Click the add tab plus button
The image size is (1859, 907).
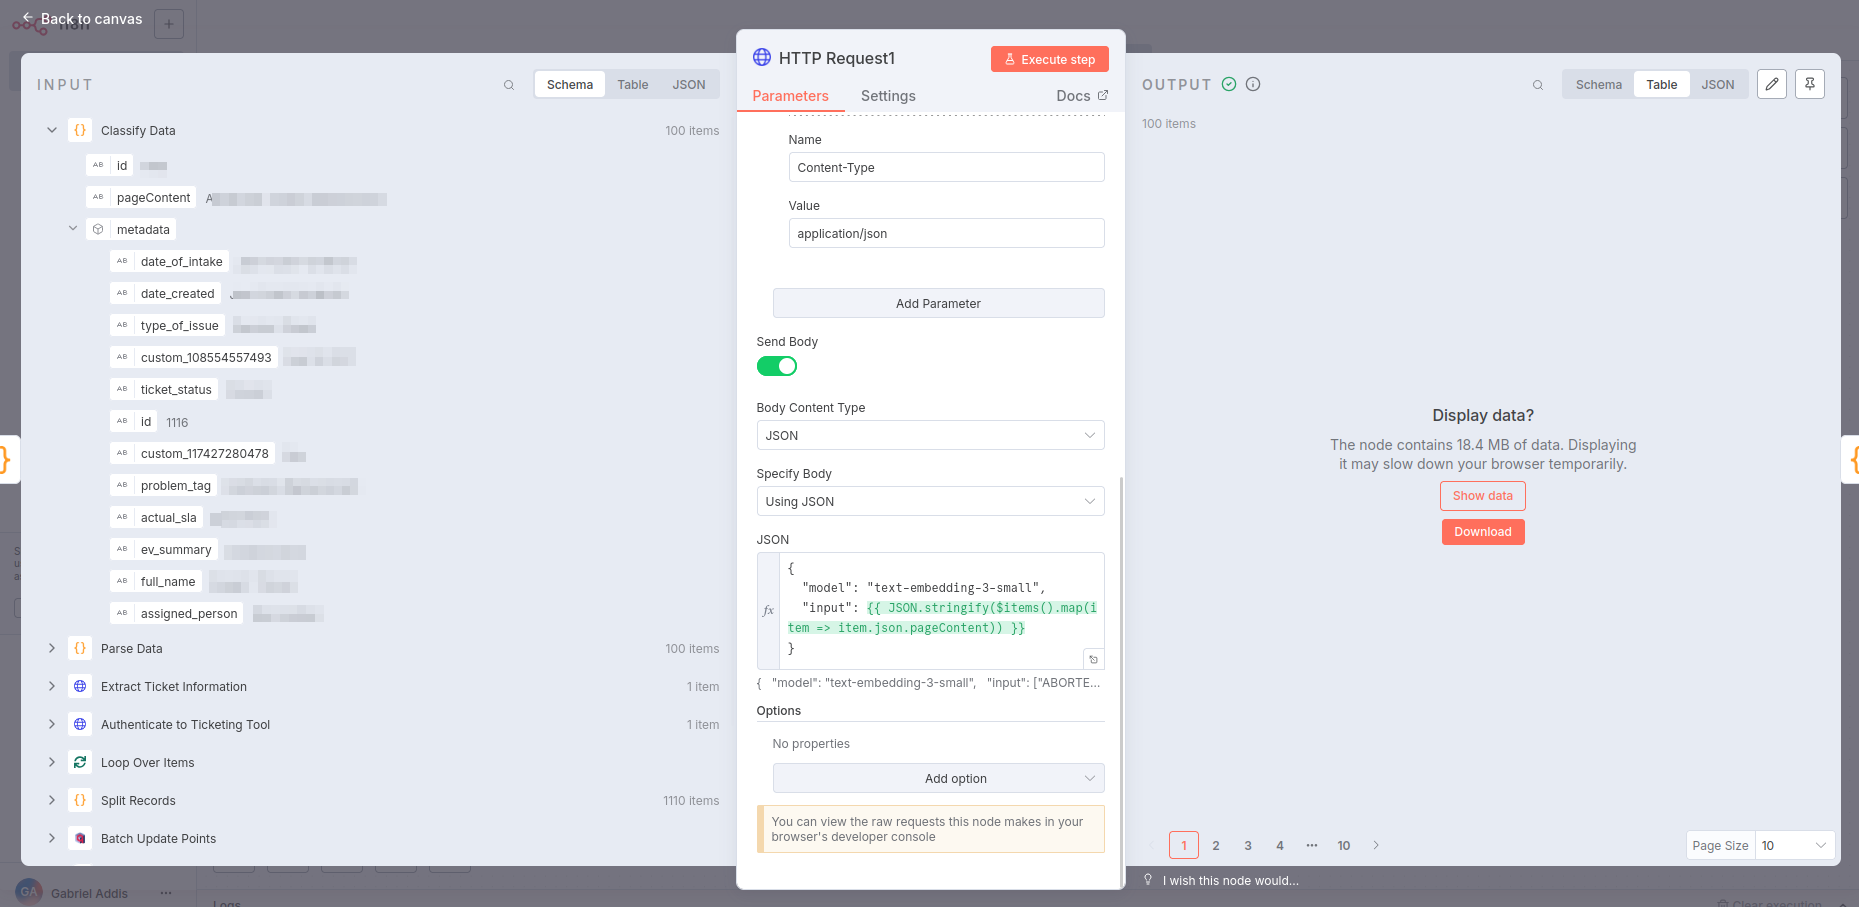coord(169,24)
